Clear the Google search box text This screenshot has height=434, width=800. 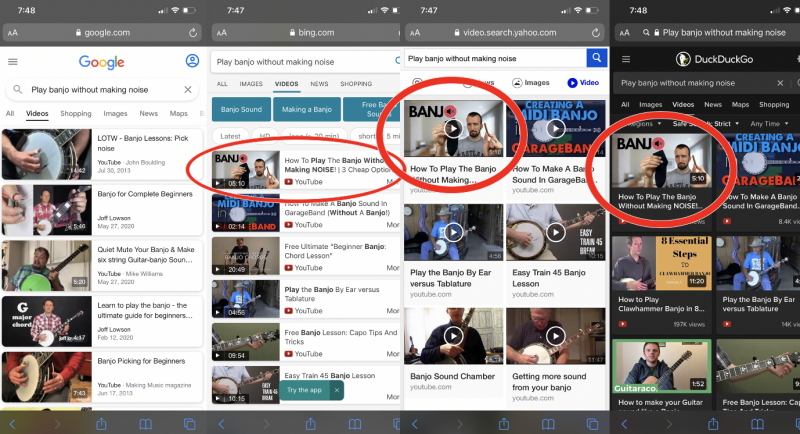(x=187, y=90)
